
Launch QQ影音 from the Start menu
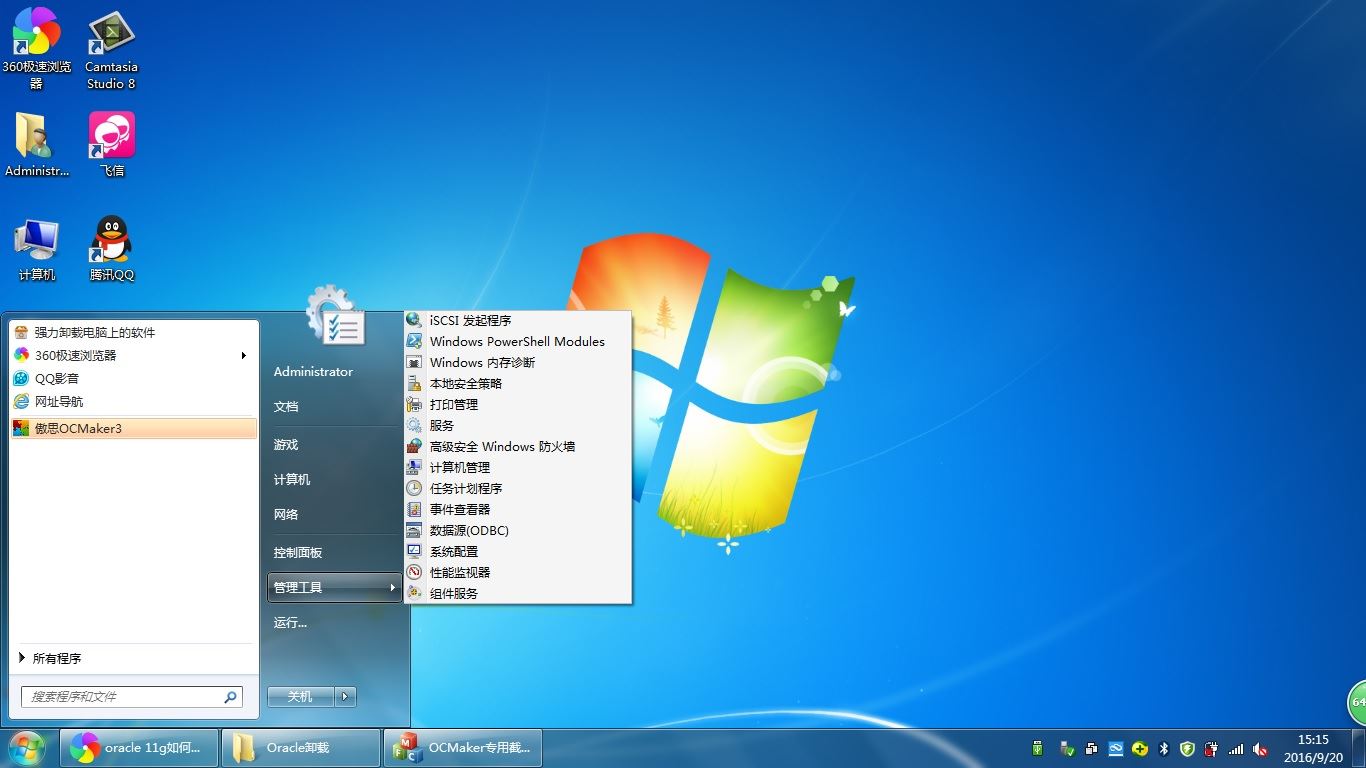click(x=134, y=378)
